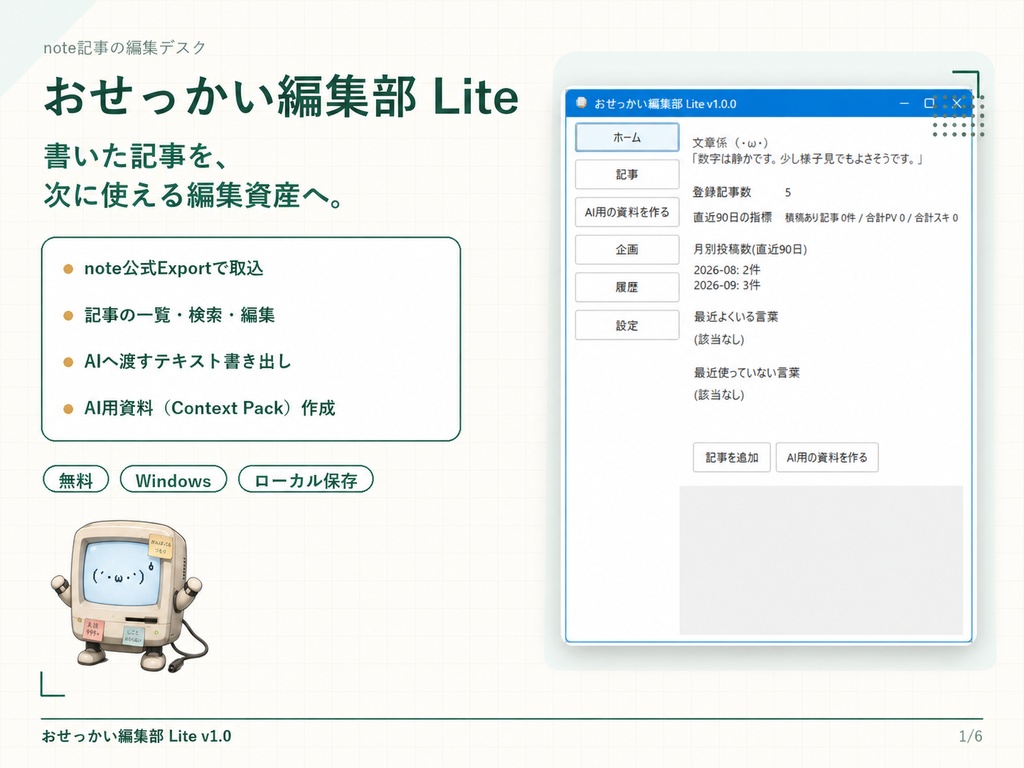Click the 最近よくいる言葉 heading

coord(735,317)
